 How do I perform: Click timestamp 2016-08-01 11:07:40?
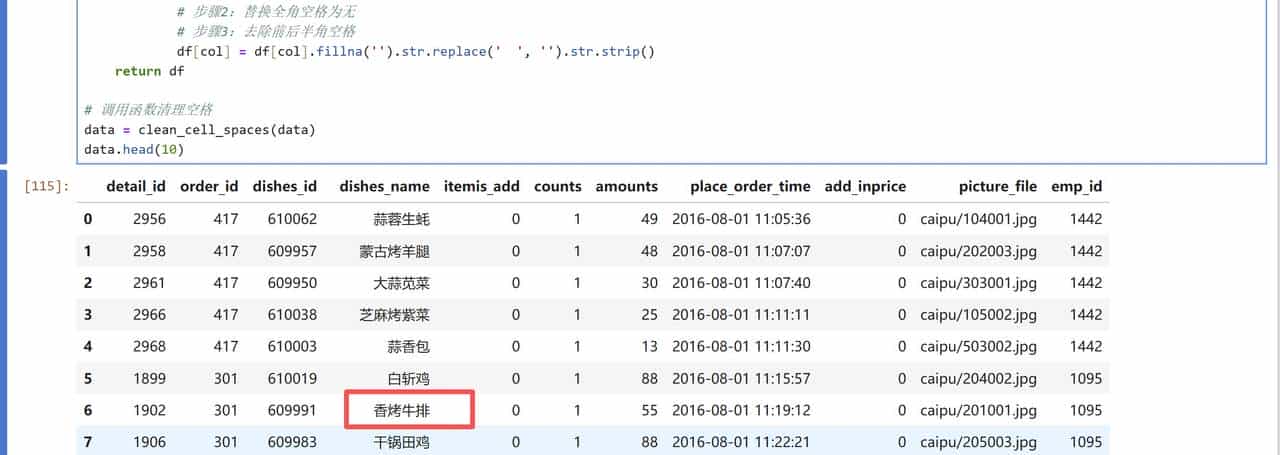[x=741, y=283]
